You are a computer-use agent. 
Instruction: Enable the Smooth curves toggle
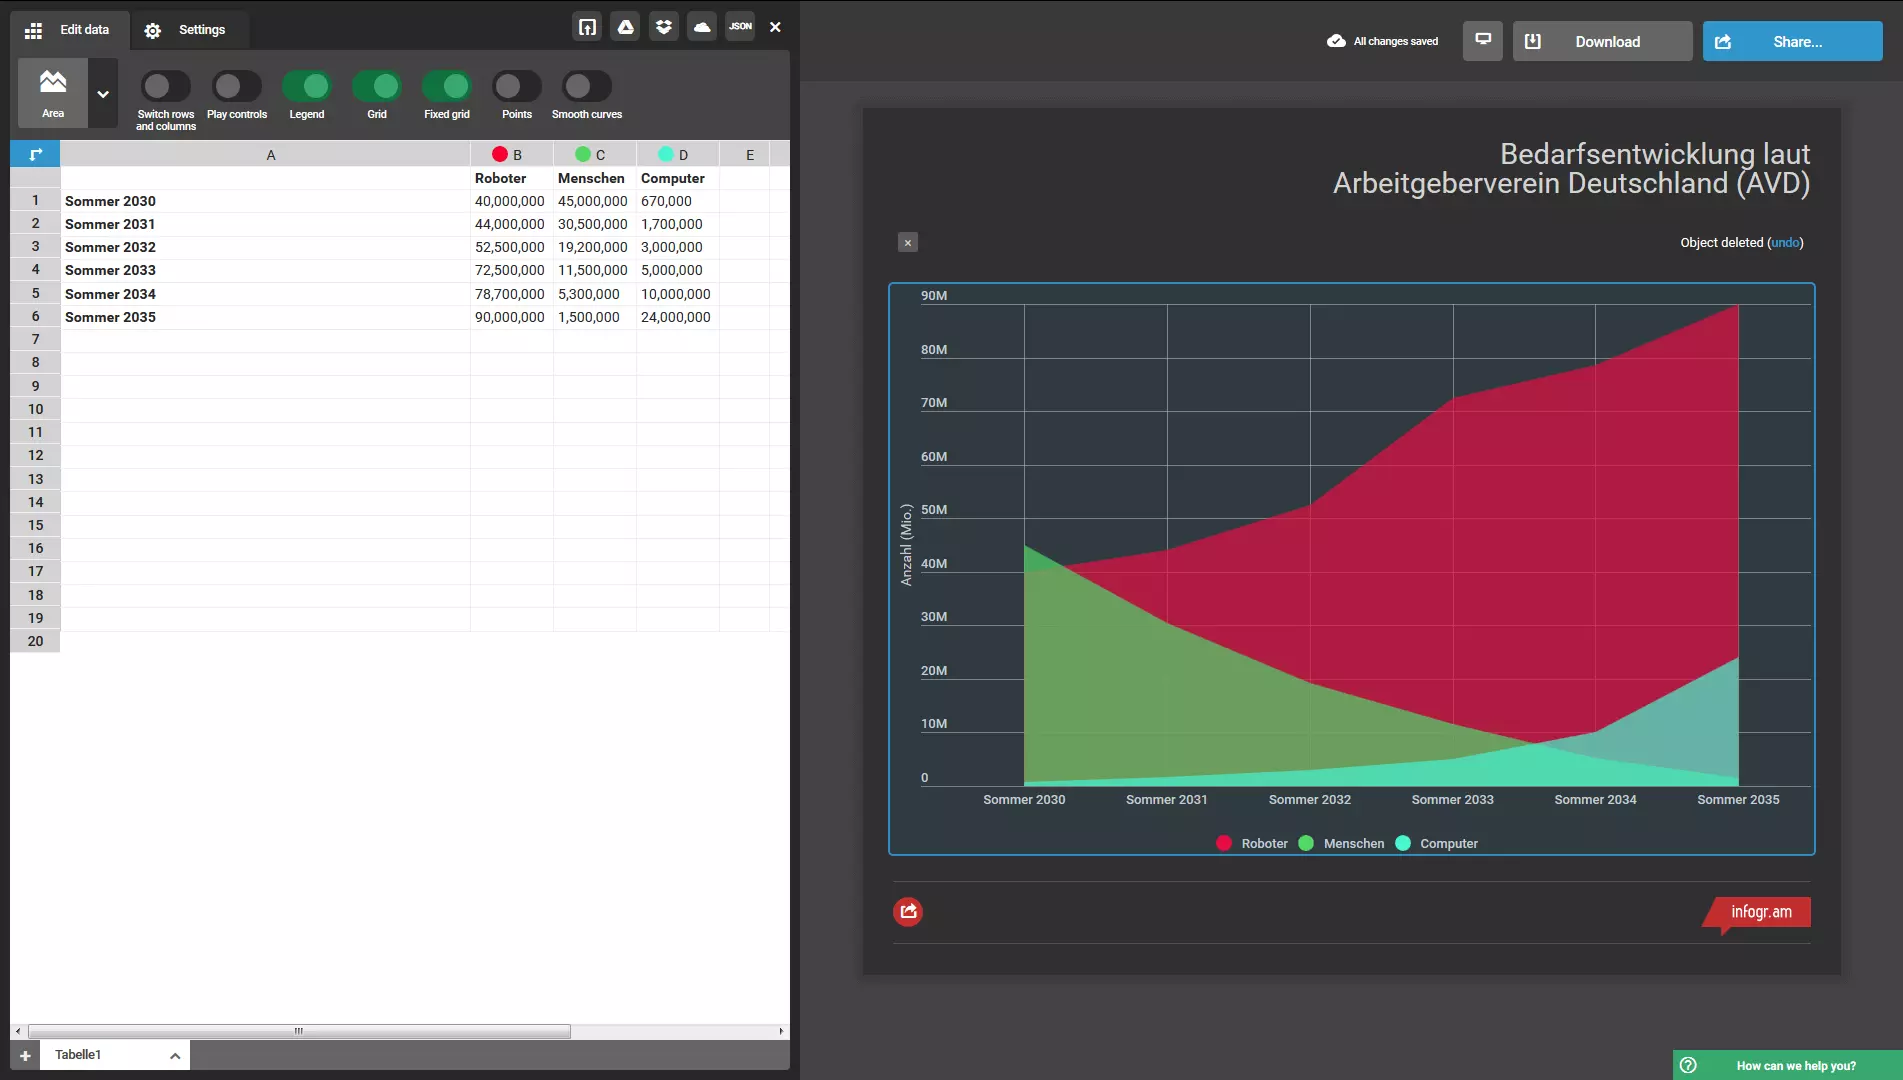586,87
